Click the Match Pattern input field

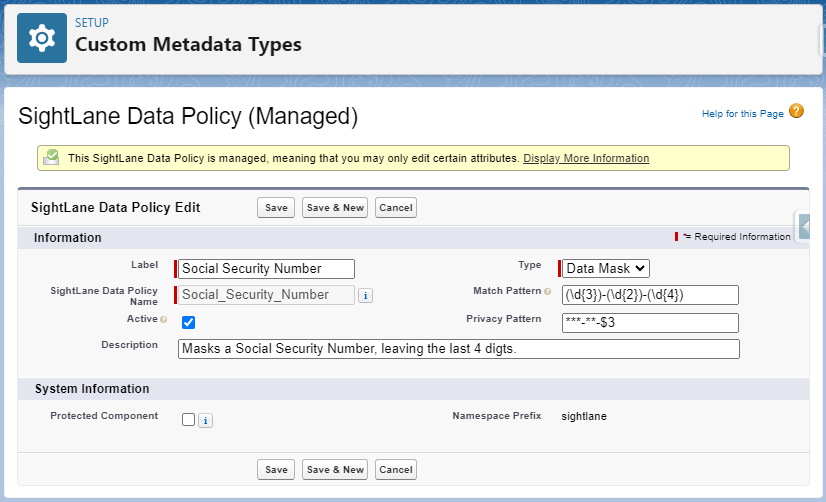pyautogui.click(x=650, y=295)
